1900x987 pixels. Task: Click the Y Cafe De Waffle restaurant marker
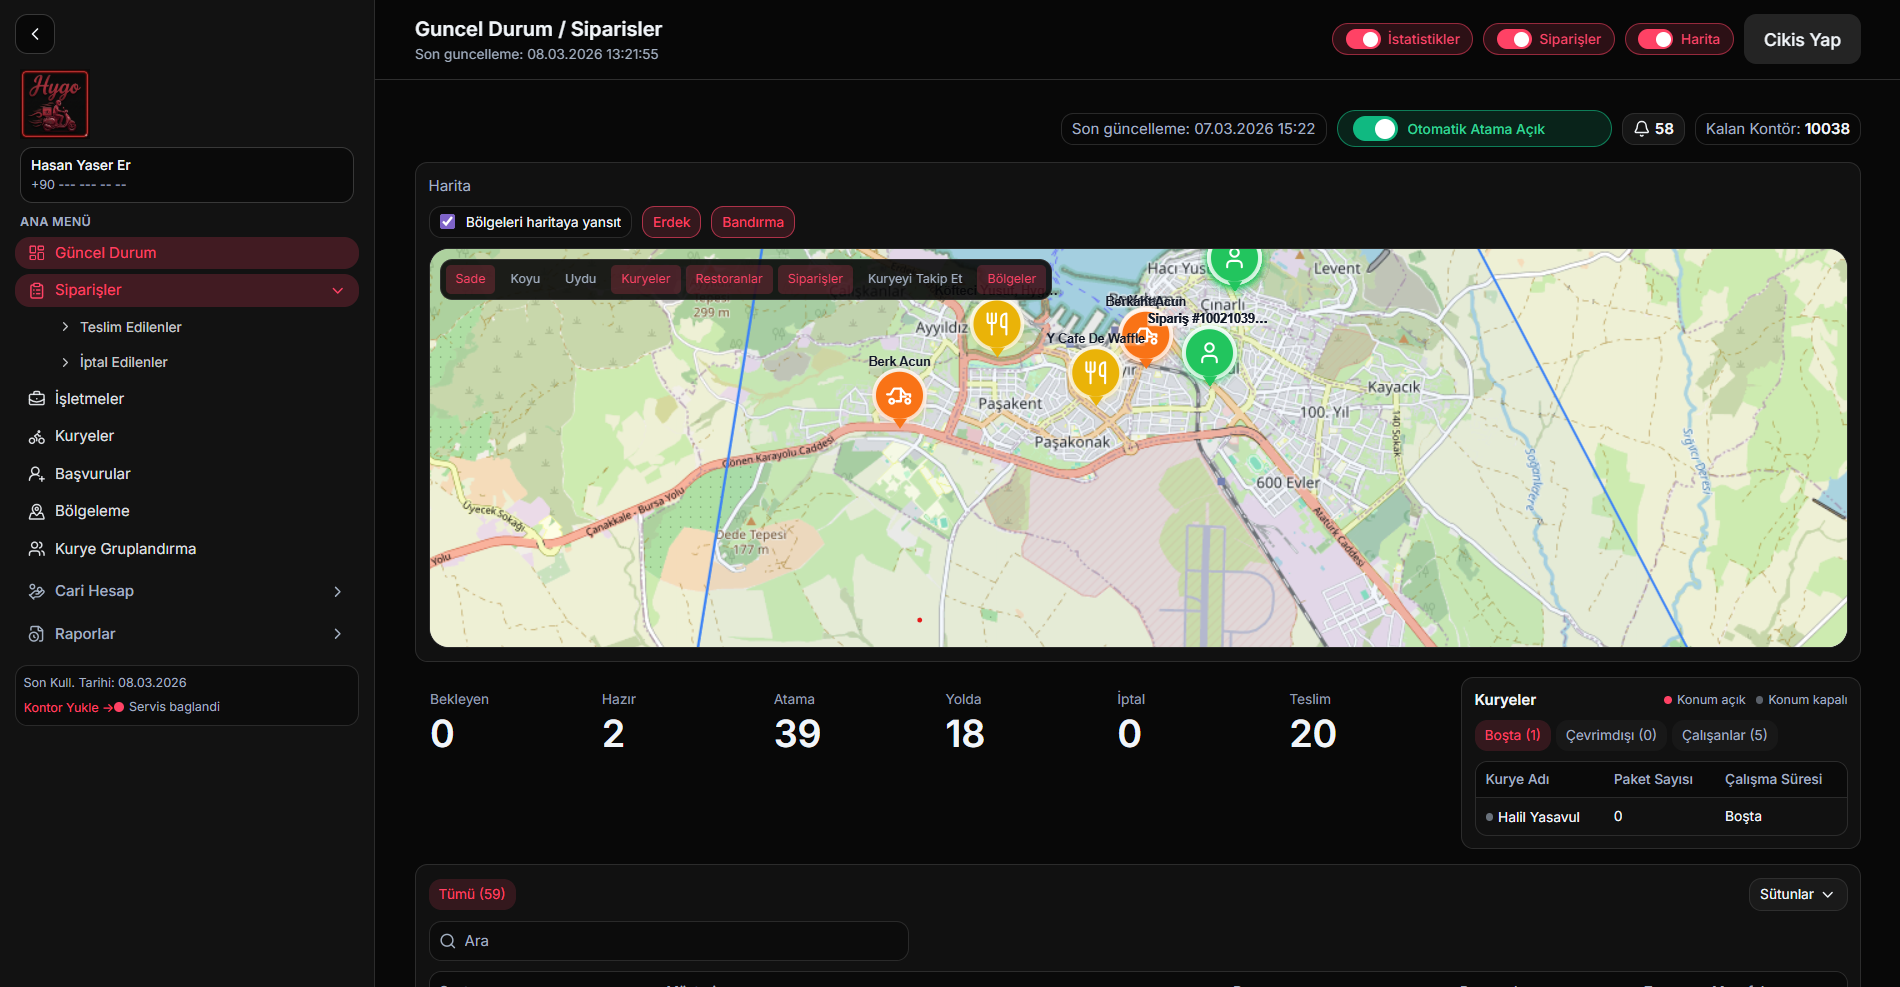pos(1095,373)
